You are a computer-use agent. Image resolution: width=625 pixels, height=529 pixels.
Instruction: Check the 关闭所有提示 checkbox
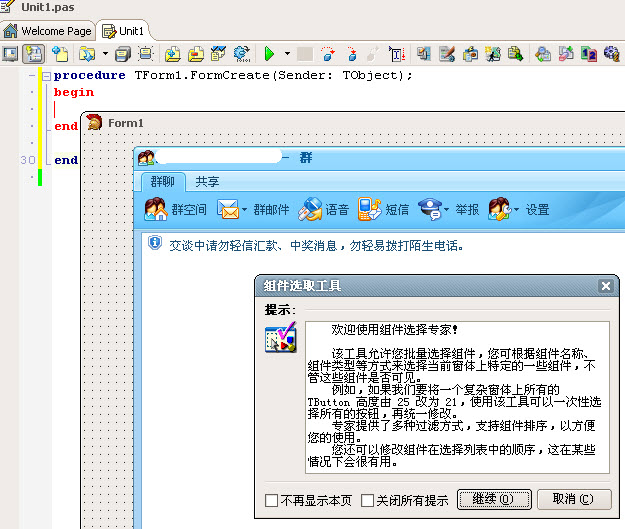[x=367, y=500]
